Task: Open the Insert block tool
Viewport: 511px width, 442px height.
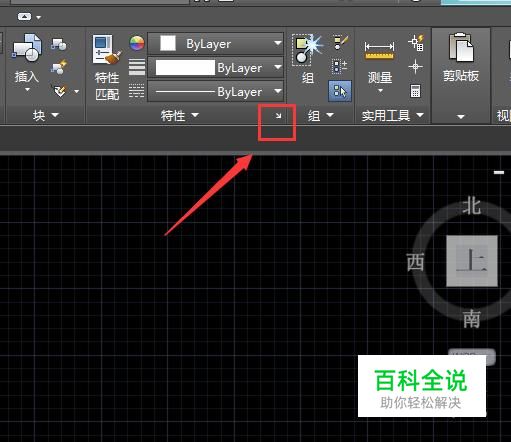Action: (27, 47)
